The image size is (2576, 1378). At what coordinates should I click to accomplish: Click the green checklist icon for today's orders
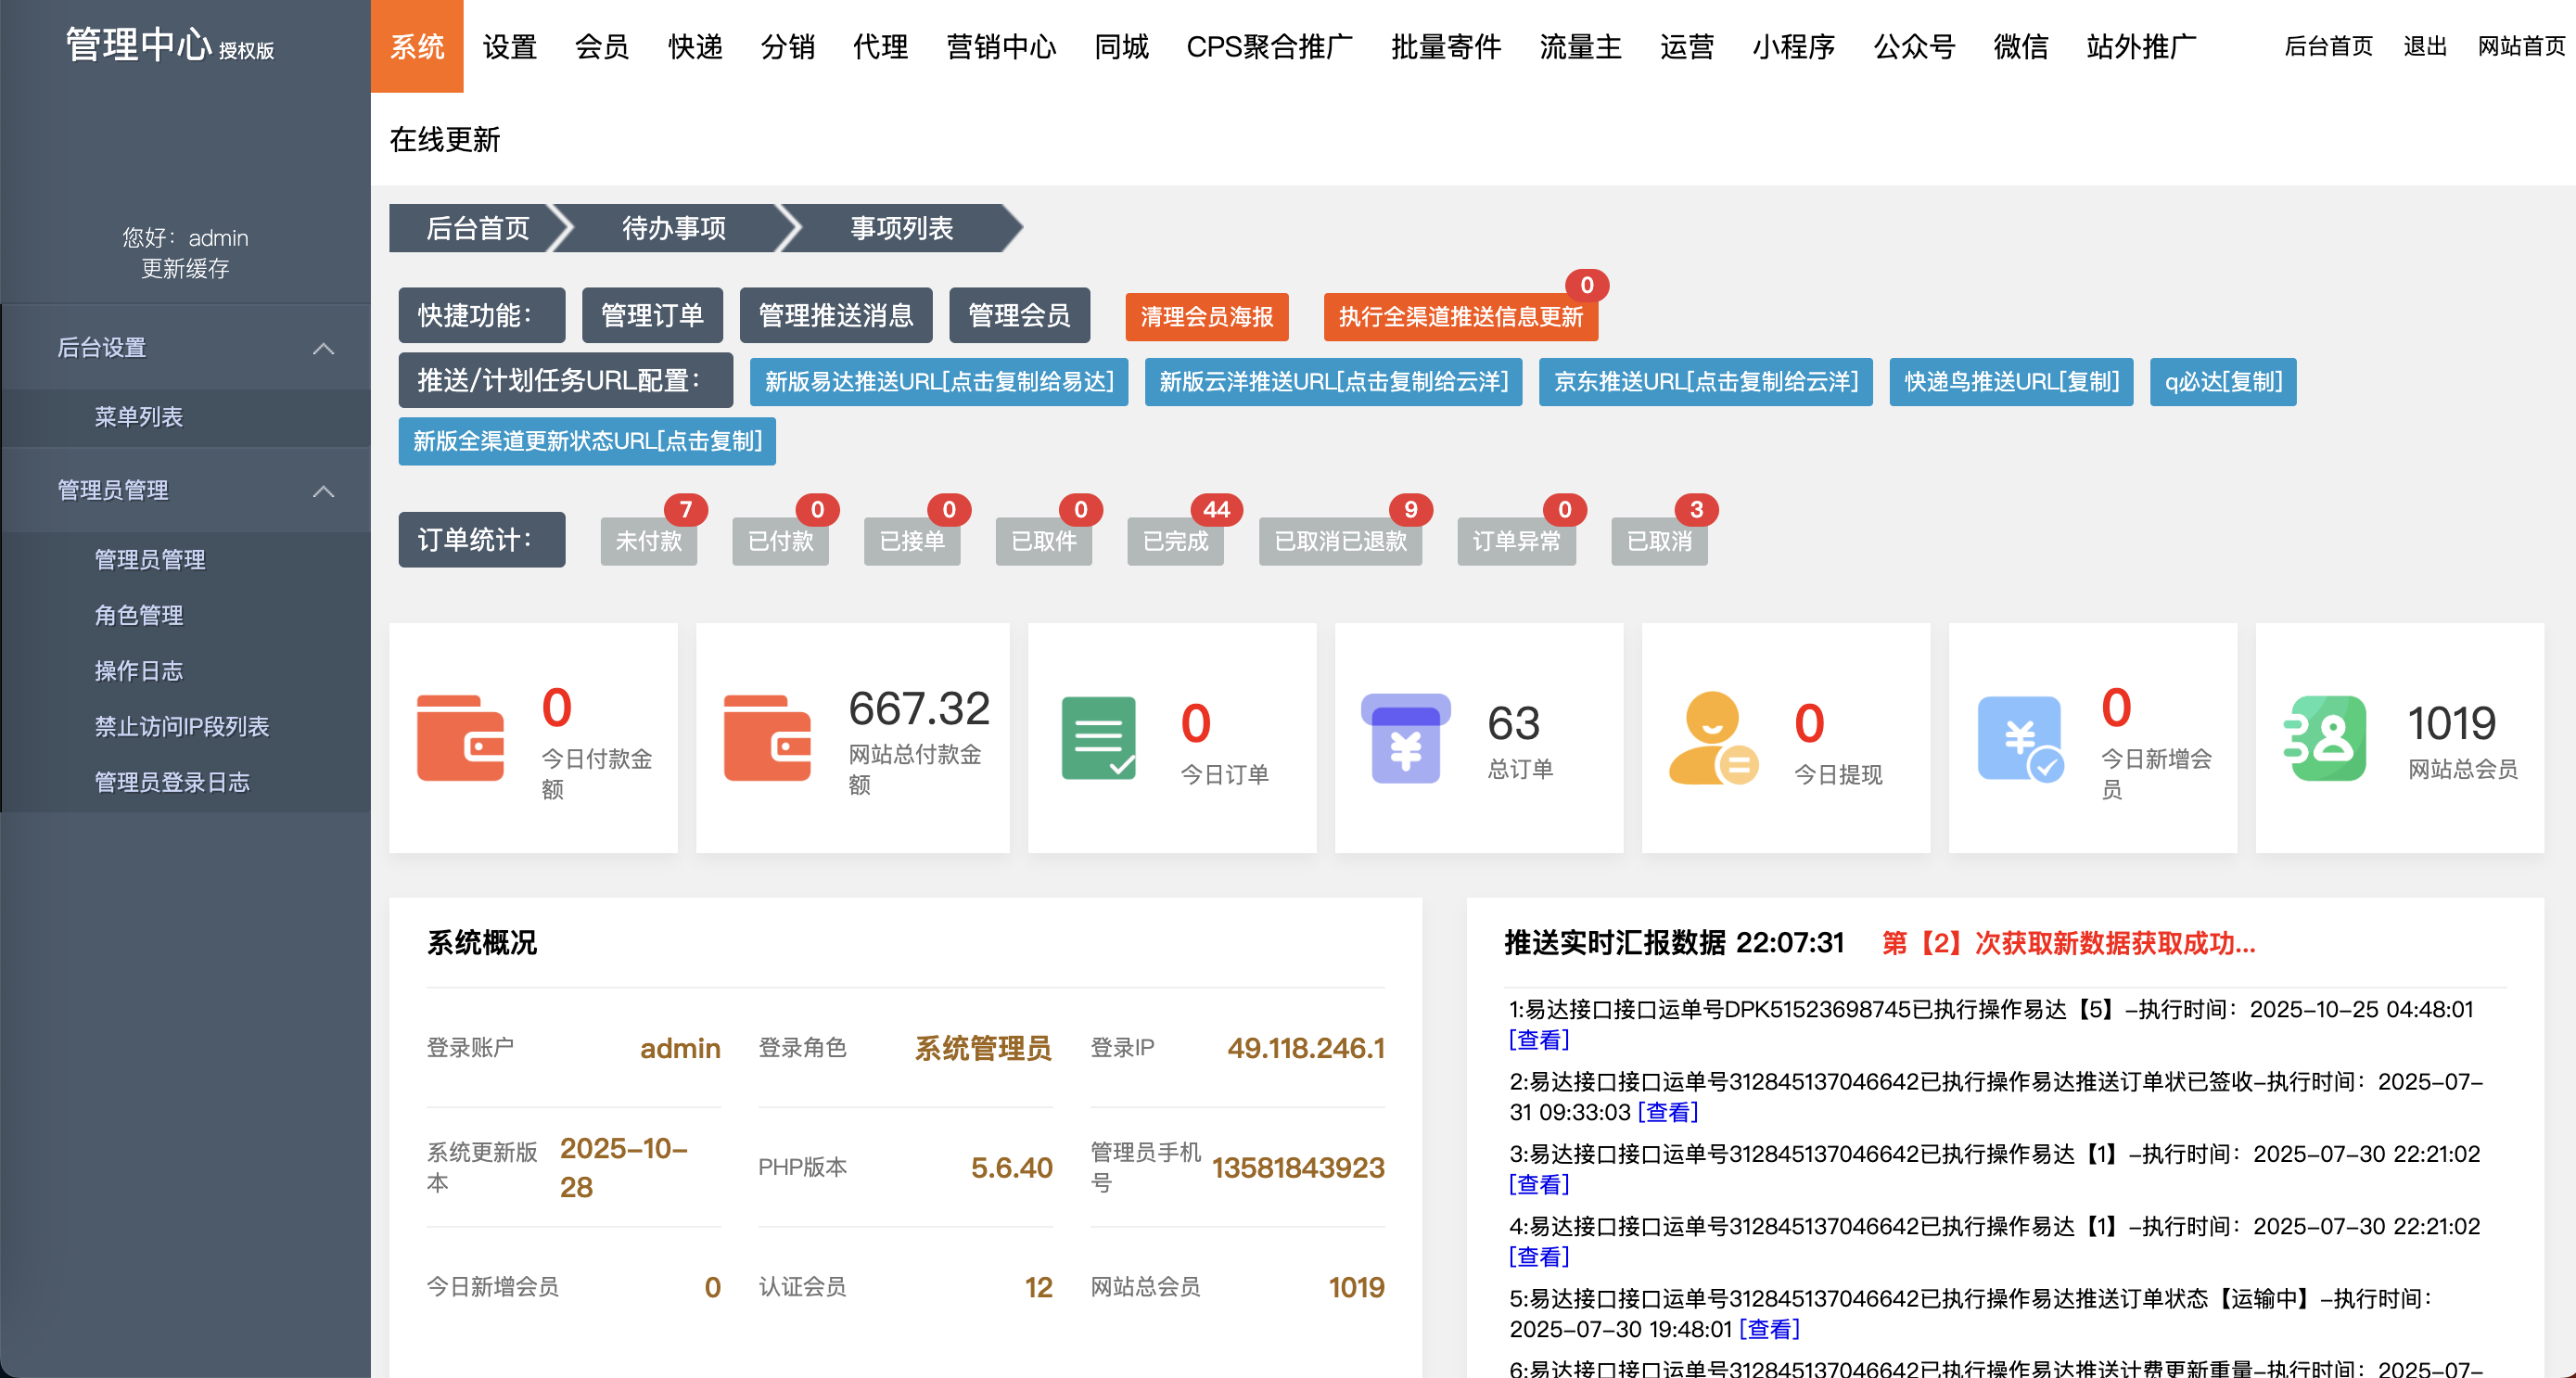(1098, 738)
